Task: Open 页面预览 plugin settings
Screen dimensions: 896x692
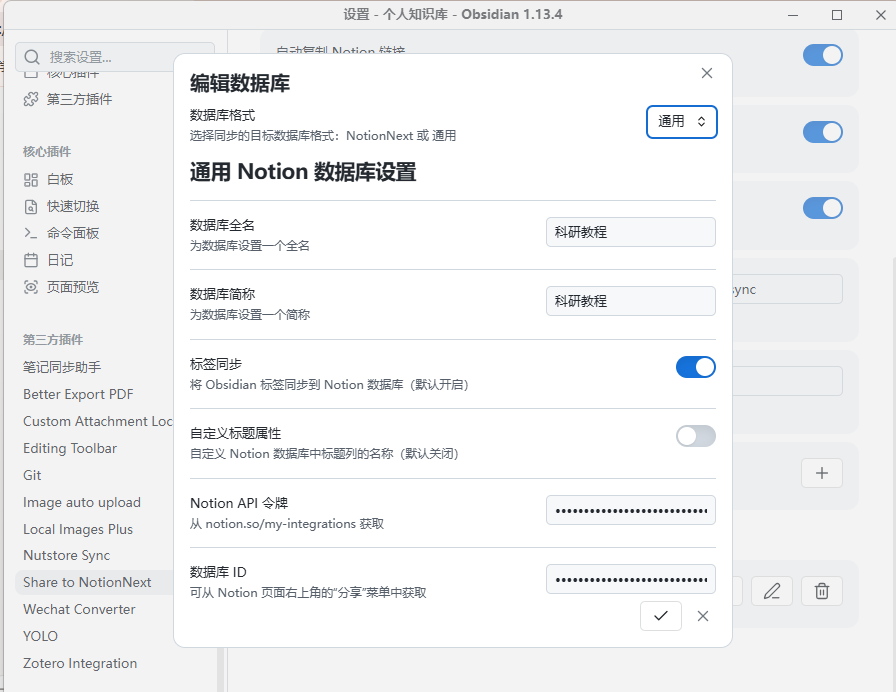Action: tap(73, 287)
